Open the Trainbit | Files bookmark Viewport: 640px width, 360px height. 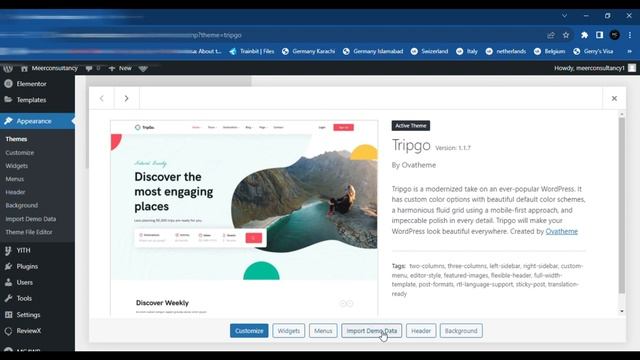[x=252, y=51]
